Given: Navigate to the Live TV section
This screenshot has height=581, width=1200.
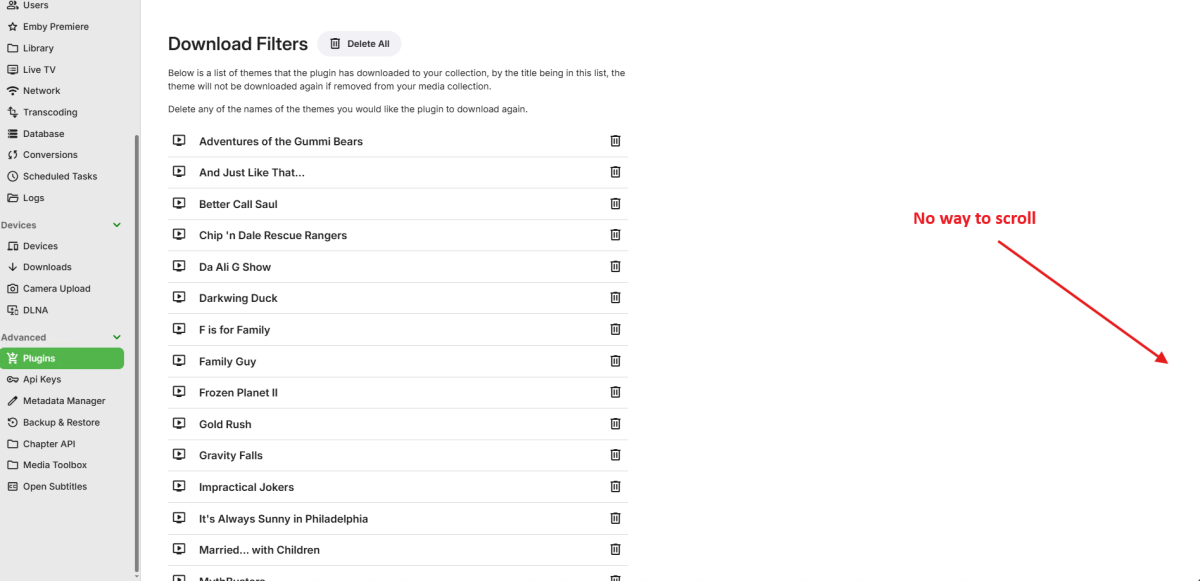Looking at the screenshot, I should [42, 69].
